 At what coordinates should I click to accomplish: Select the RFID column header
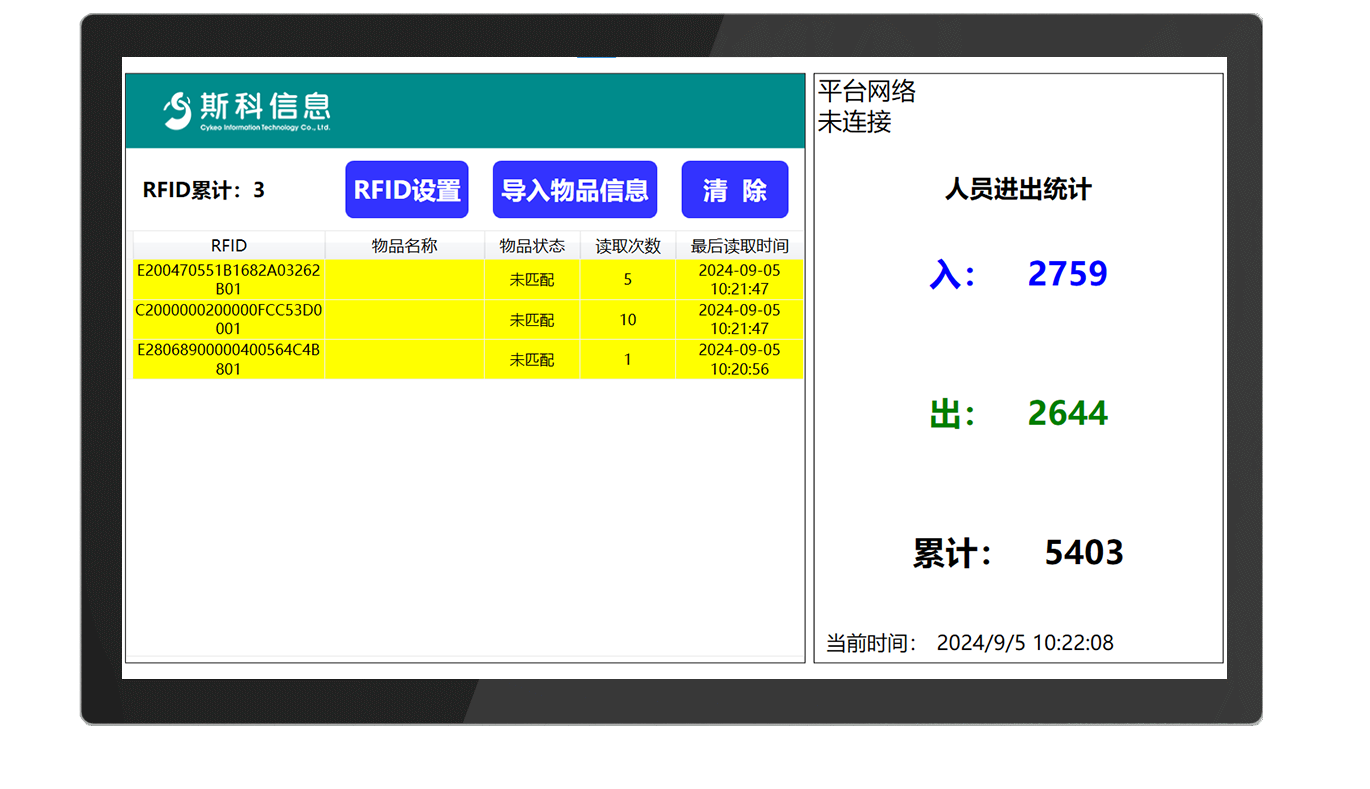228,245
